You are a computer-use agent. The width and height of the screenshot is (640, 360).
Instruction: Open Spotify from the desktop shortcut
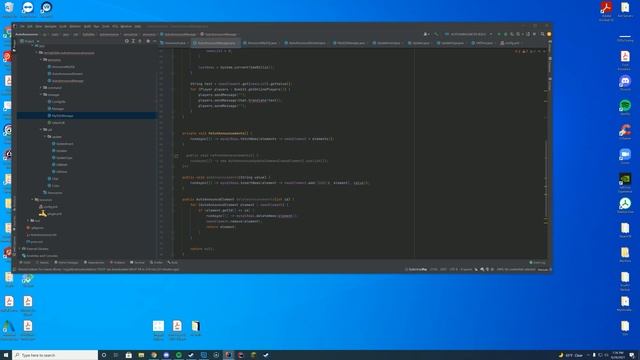(625, 107)
